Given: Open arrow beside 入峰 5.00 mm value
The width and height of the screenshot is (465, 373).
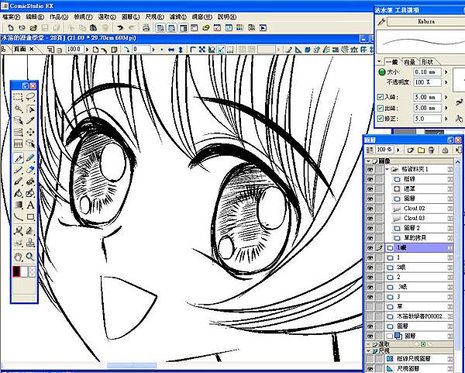Looking at the screenshot, I should [x=446, y=97].
